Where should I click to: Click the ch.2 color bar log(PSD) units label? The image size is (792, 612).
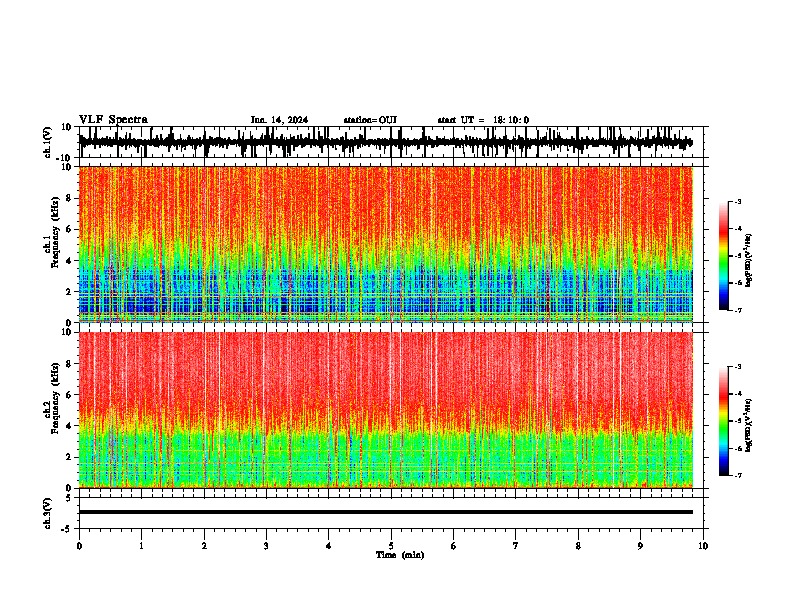point(749,425)
